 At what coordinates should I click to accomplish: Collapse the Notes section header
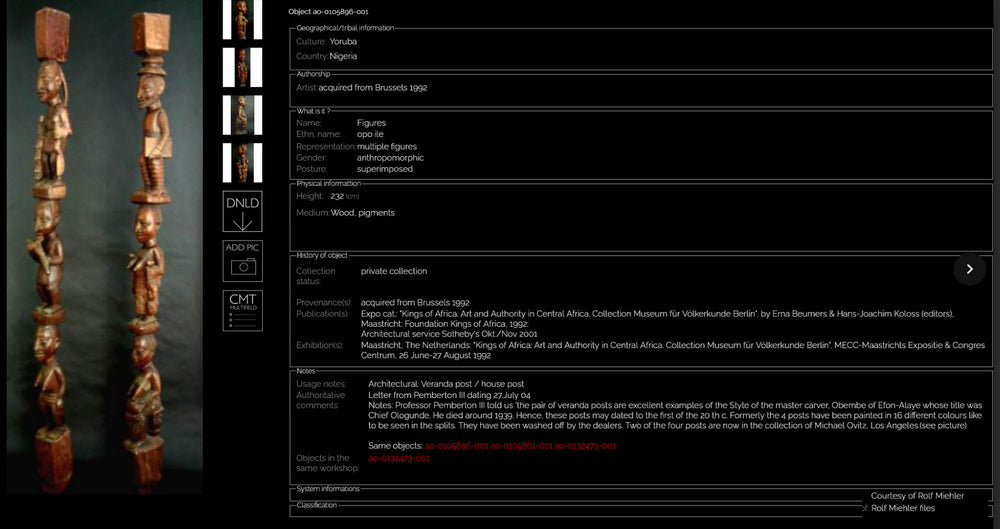click(x=306, y=371)
